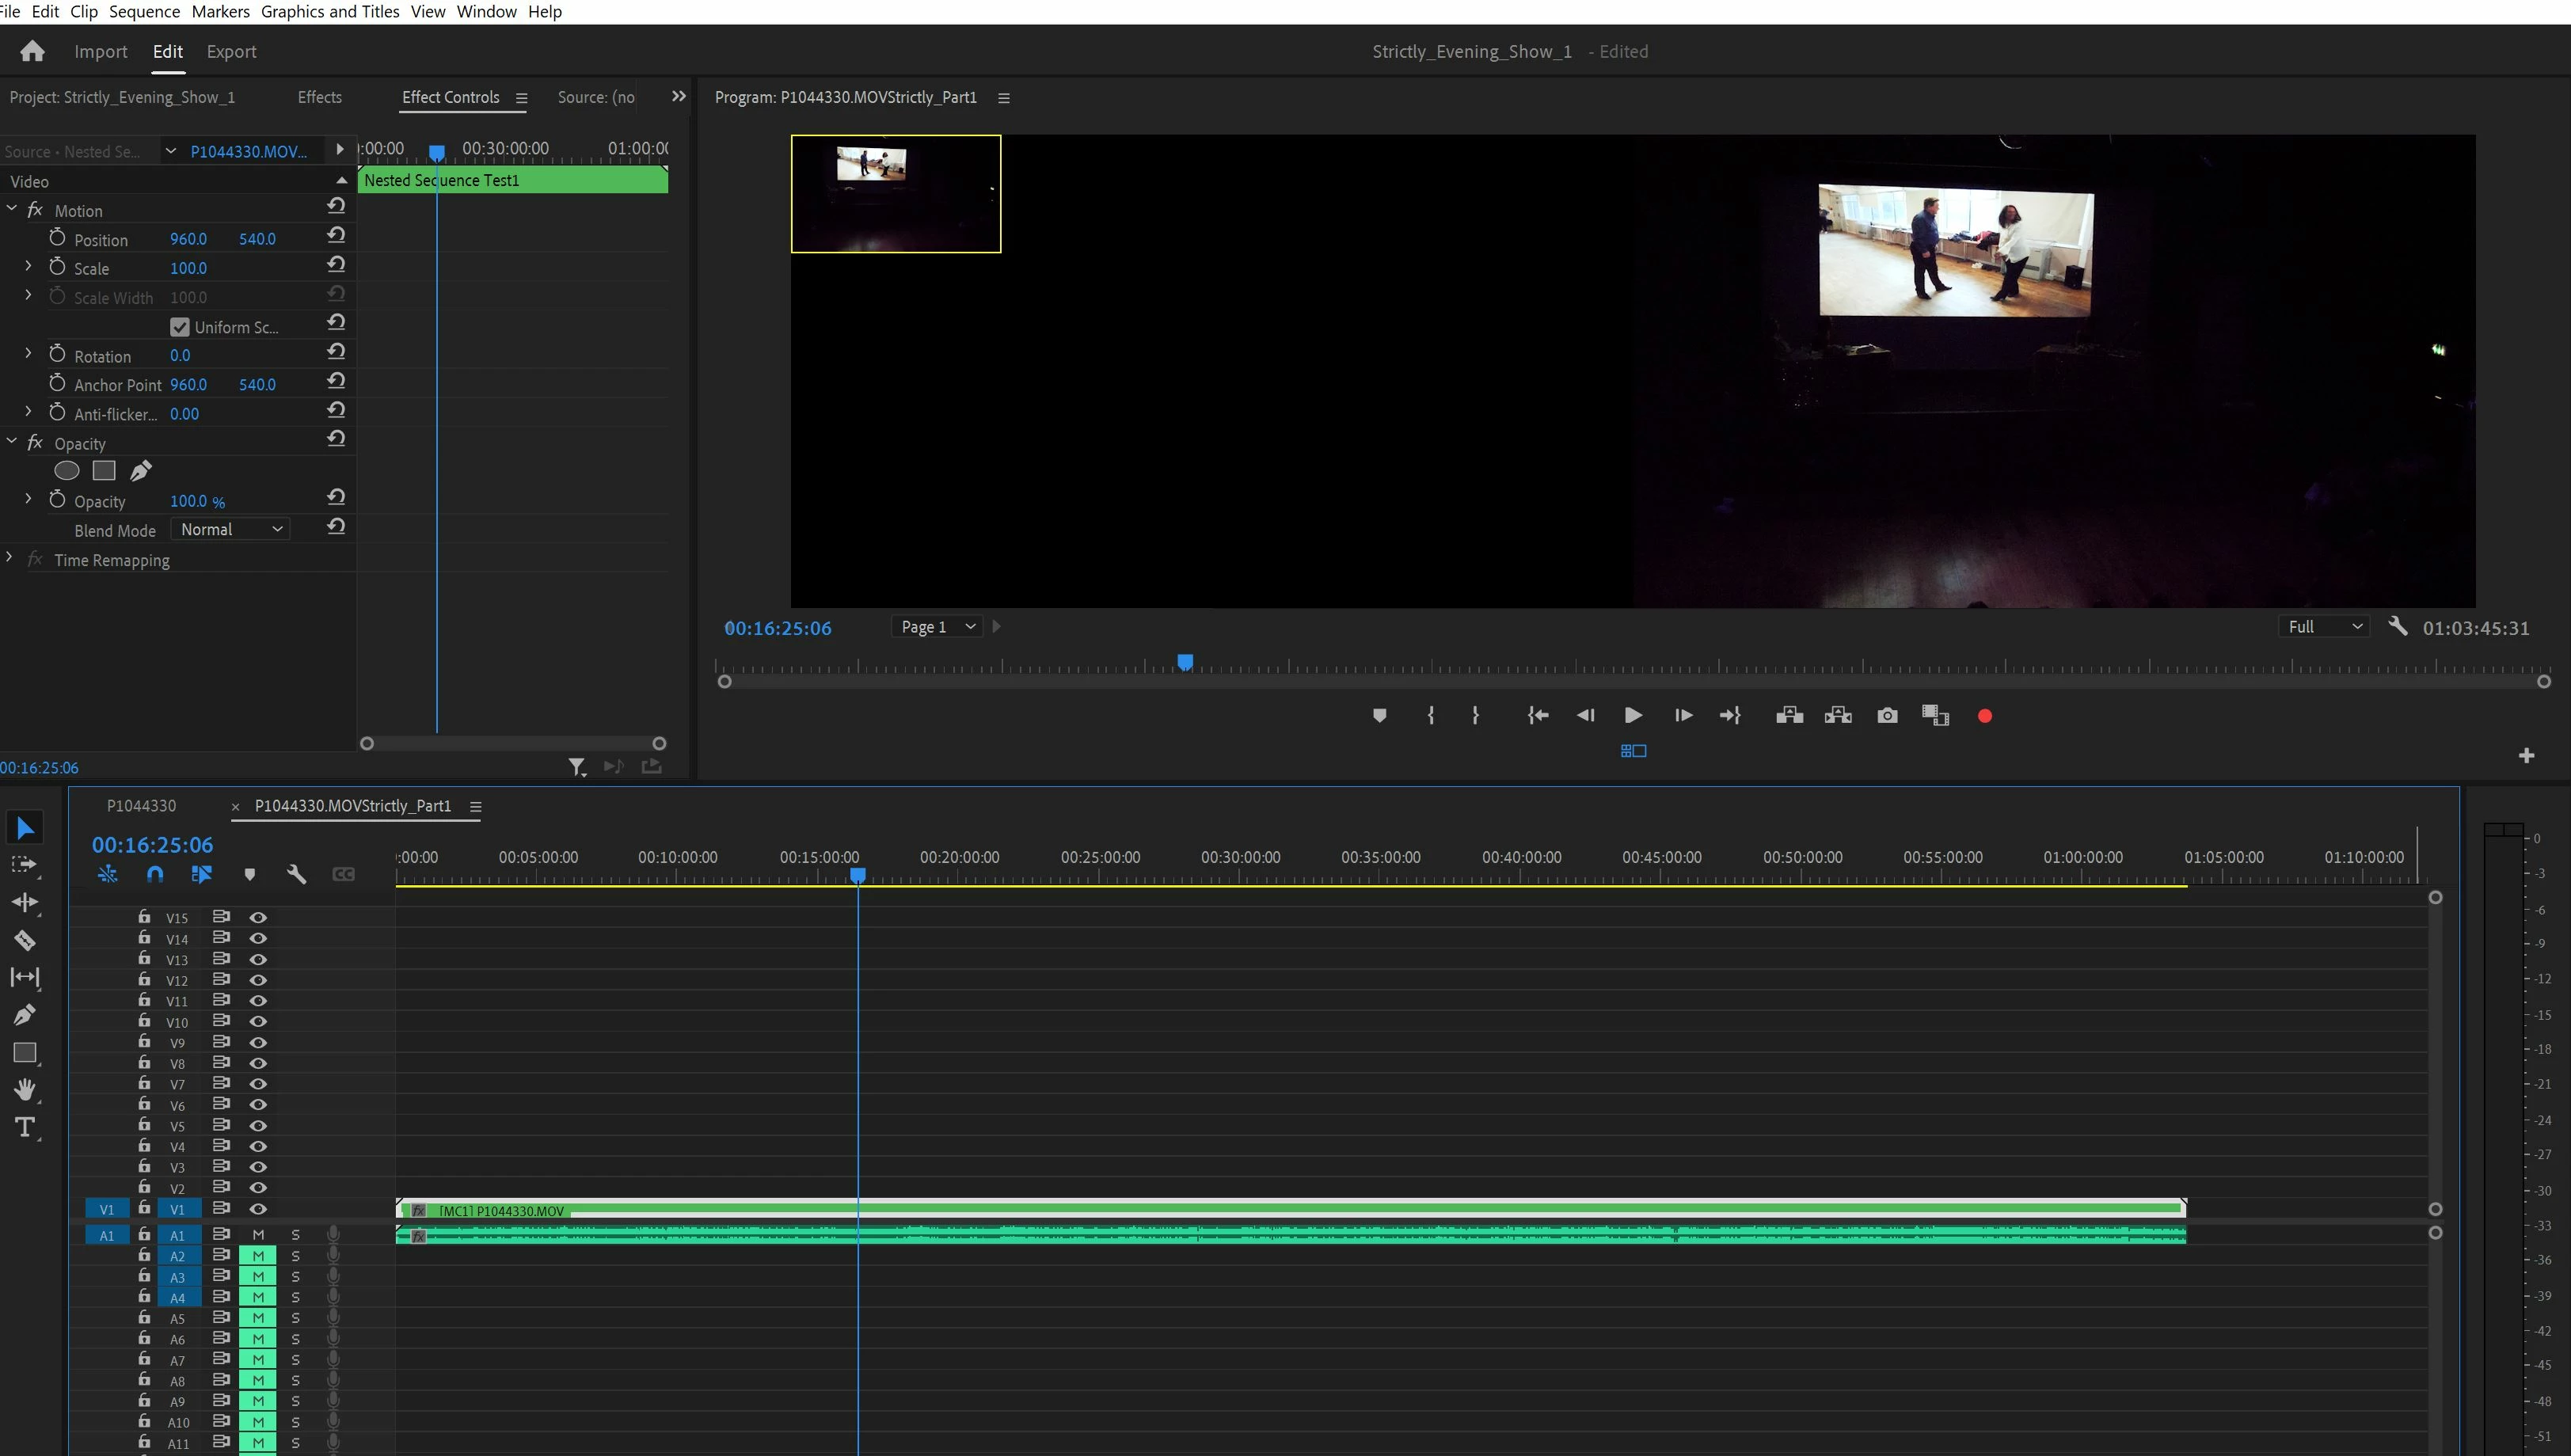Image resolution: width=2571 pixels, height=1456 pixels.
Task: Reset the Position parameter
Action: (x=336, y=235)
